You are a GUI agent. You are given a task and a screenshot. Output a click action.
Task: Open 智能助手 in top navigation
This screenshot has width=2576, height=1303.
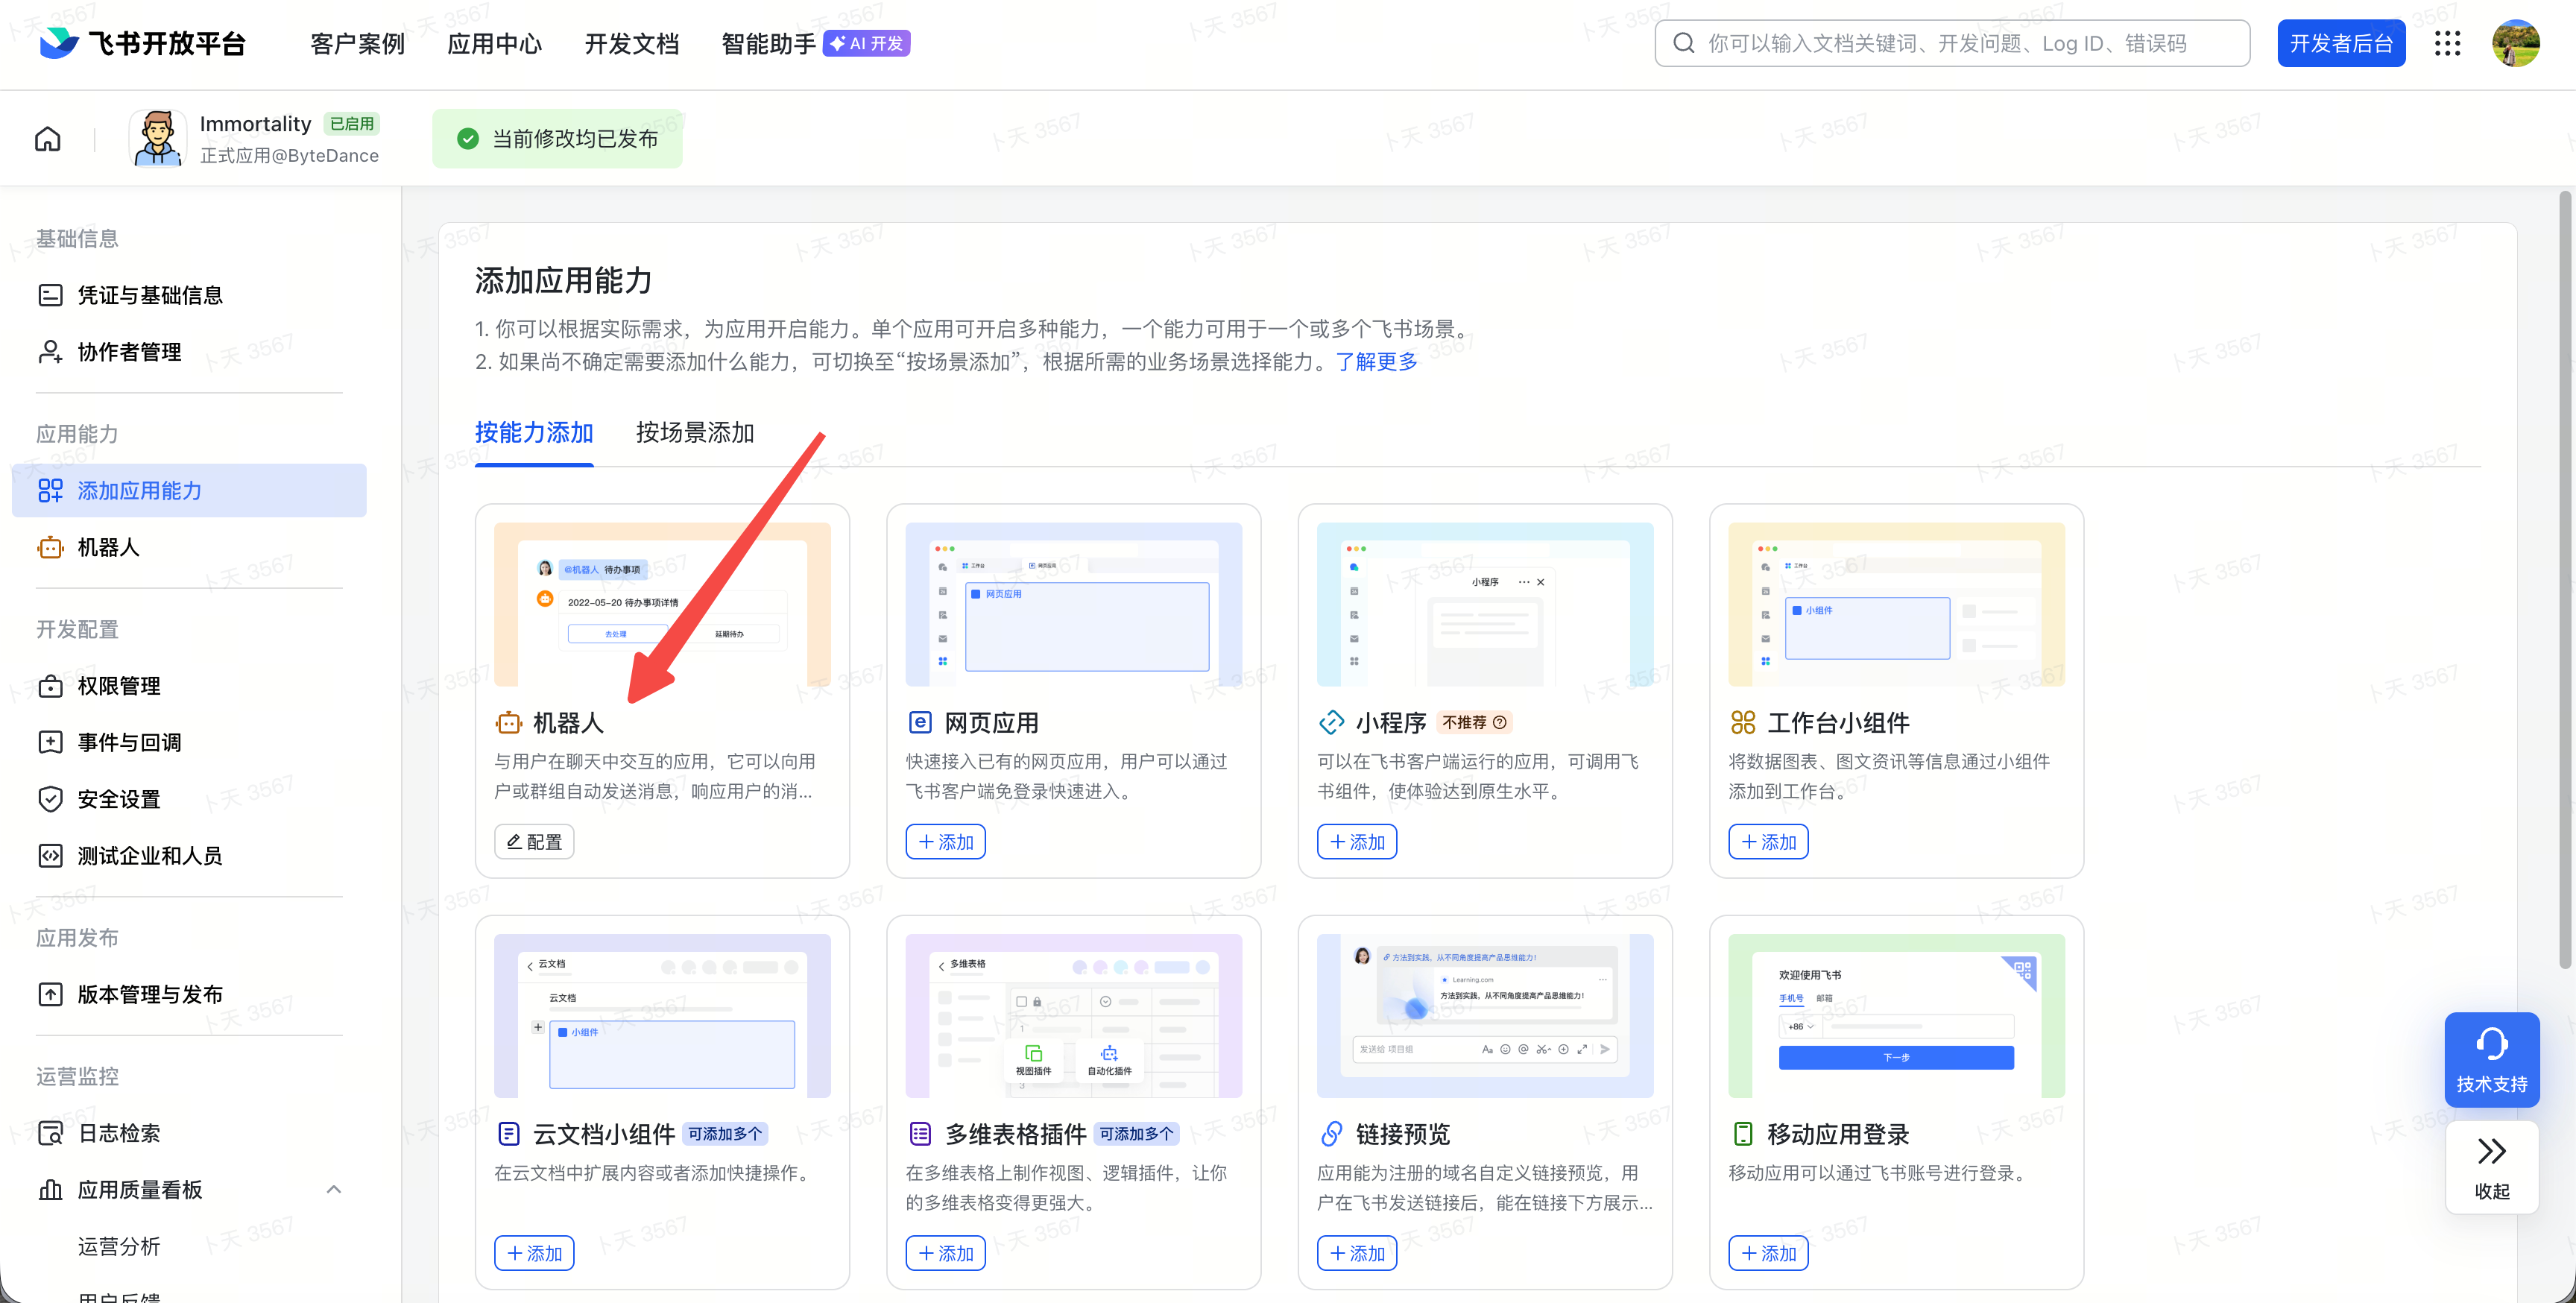768,43
